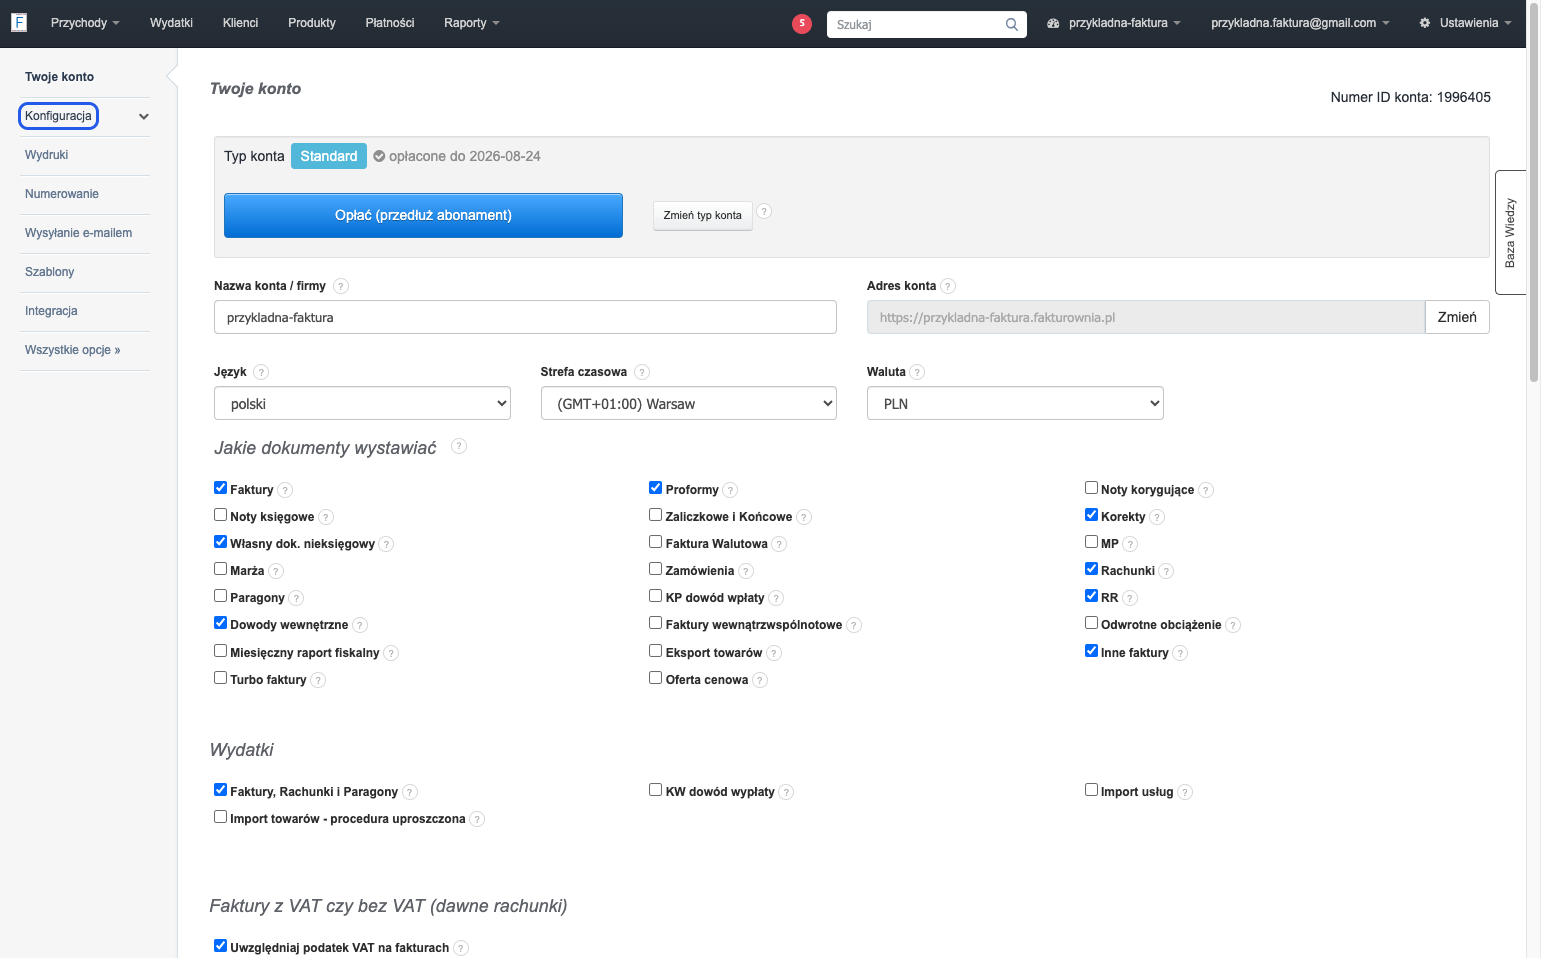Enable Zaliczkowe i Końcowe checkbox
This screenshot has height=958, width=1541.
tap(656, 515)
